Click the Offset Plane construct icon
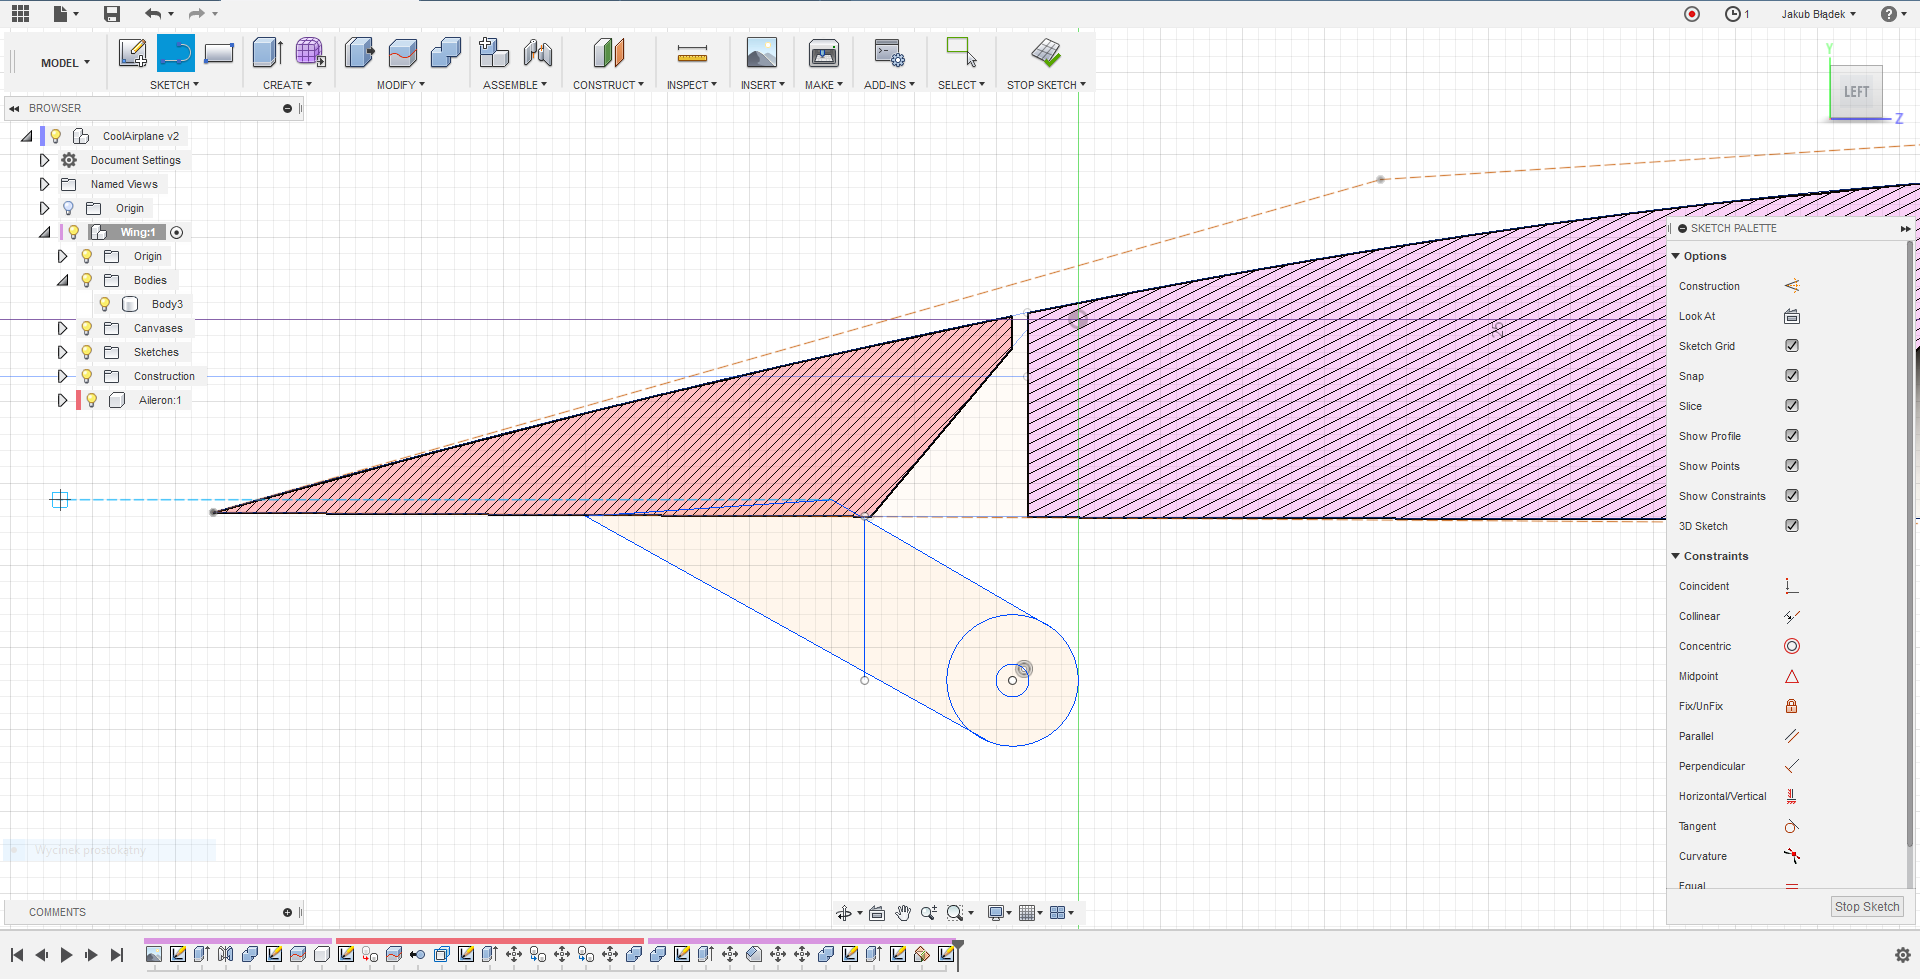 click(x=609, y=53)
